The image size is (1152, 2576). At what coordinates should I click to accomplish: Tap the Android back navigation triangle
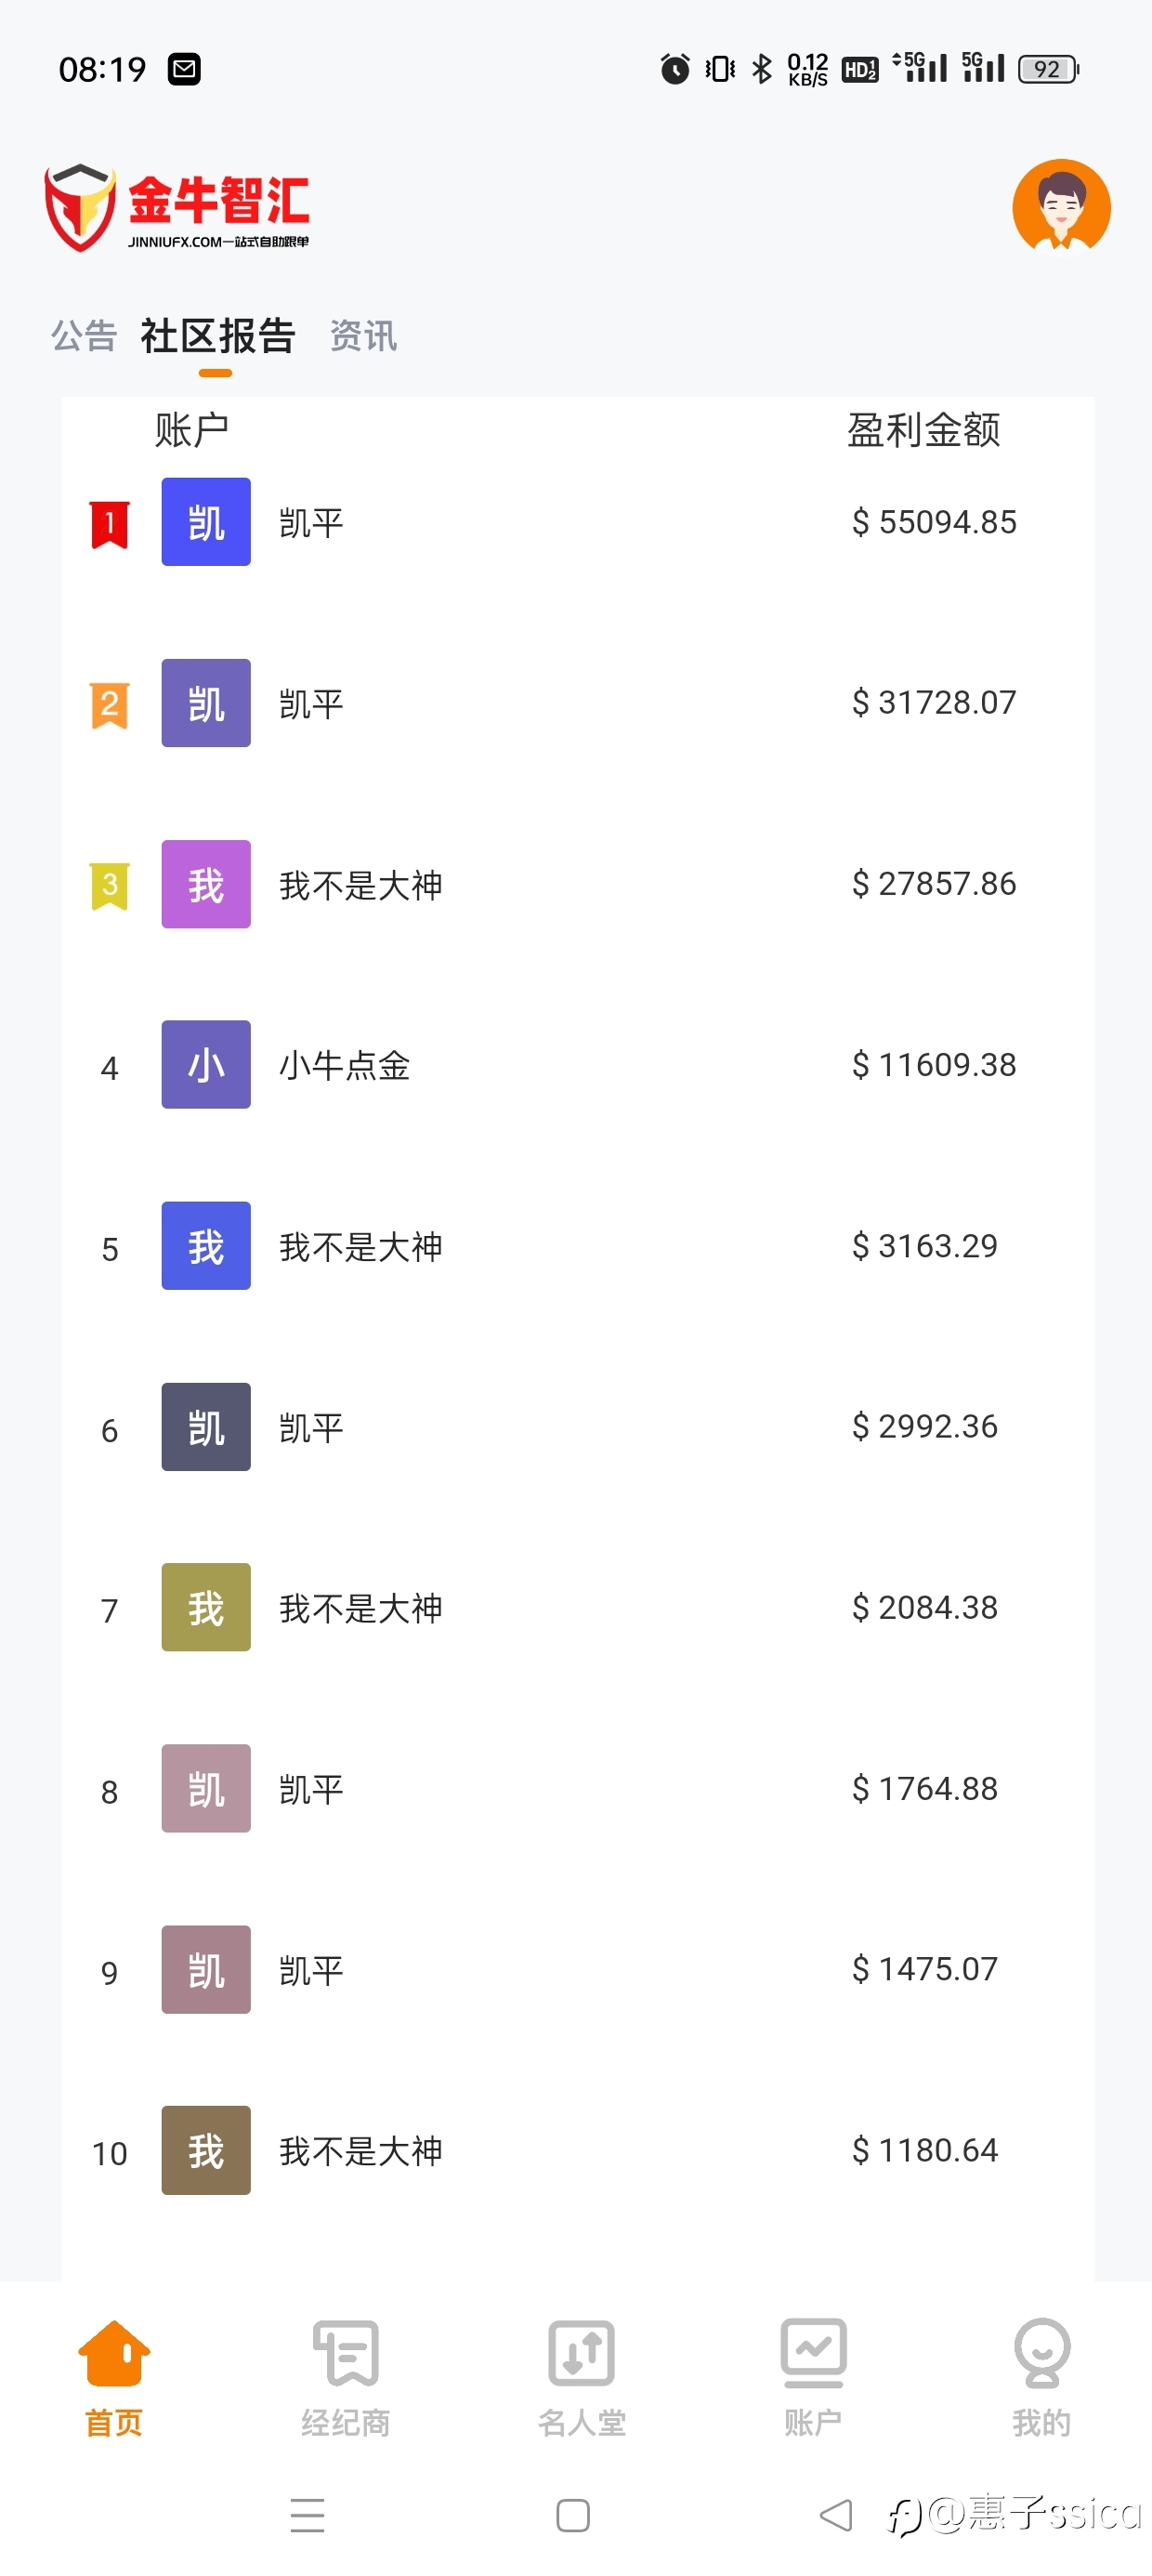pos(836,2515)
